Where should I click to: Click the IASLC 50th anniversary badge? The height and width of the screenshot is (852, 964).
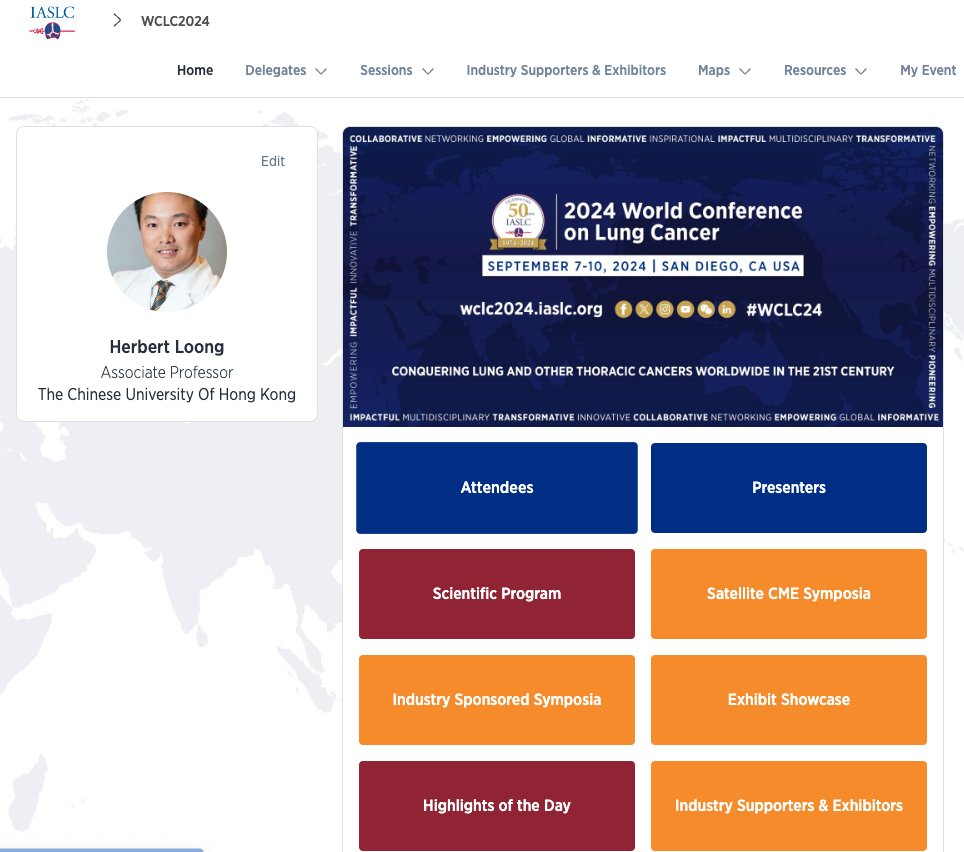click(x=518, y=222)
